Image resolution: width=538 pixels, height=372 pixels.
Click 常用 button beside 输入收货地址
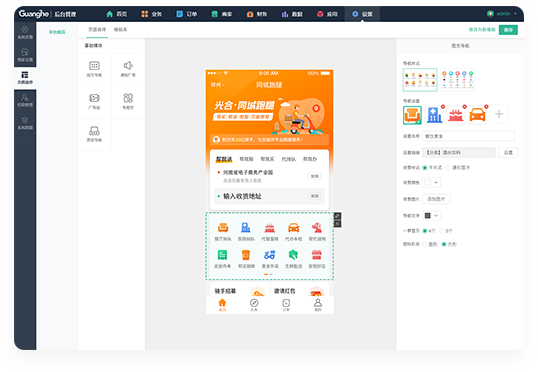pyautogui.click(x=314, y=196)
